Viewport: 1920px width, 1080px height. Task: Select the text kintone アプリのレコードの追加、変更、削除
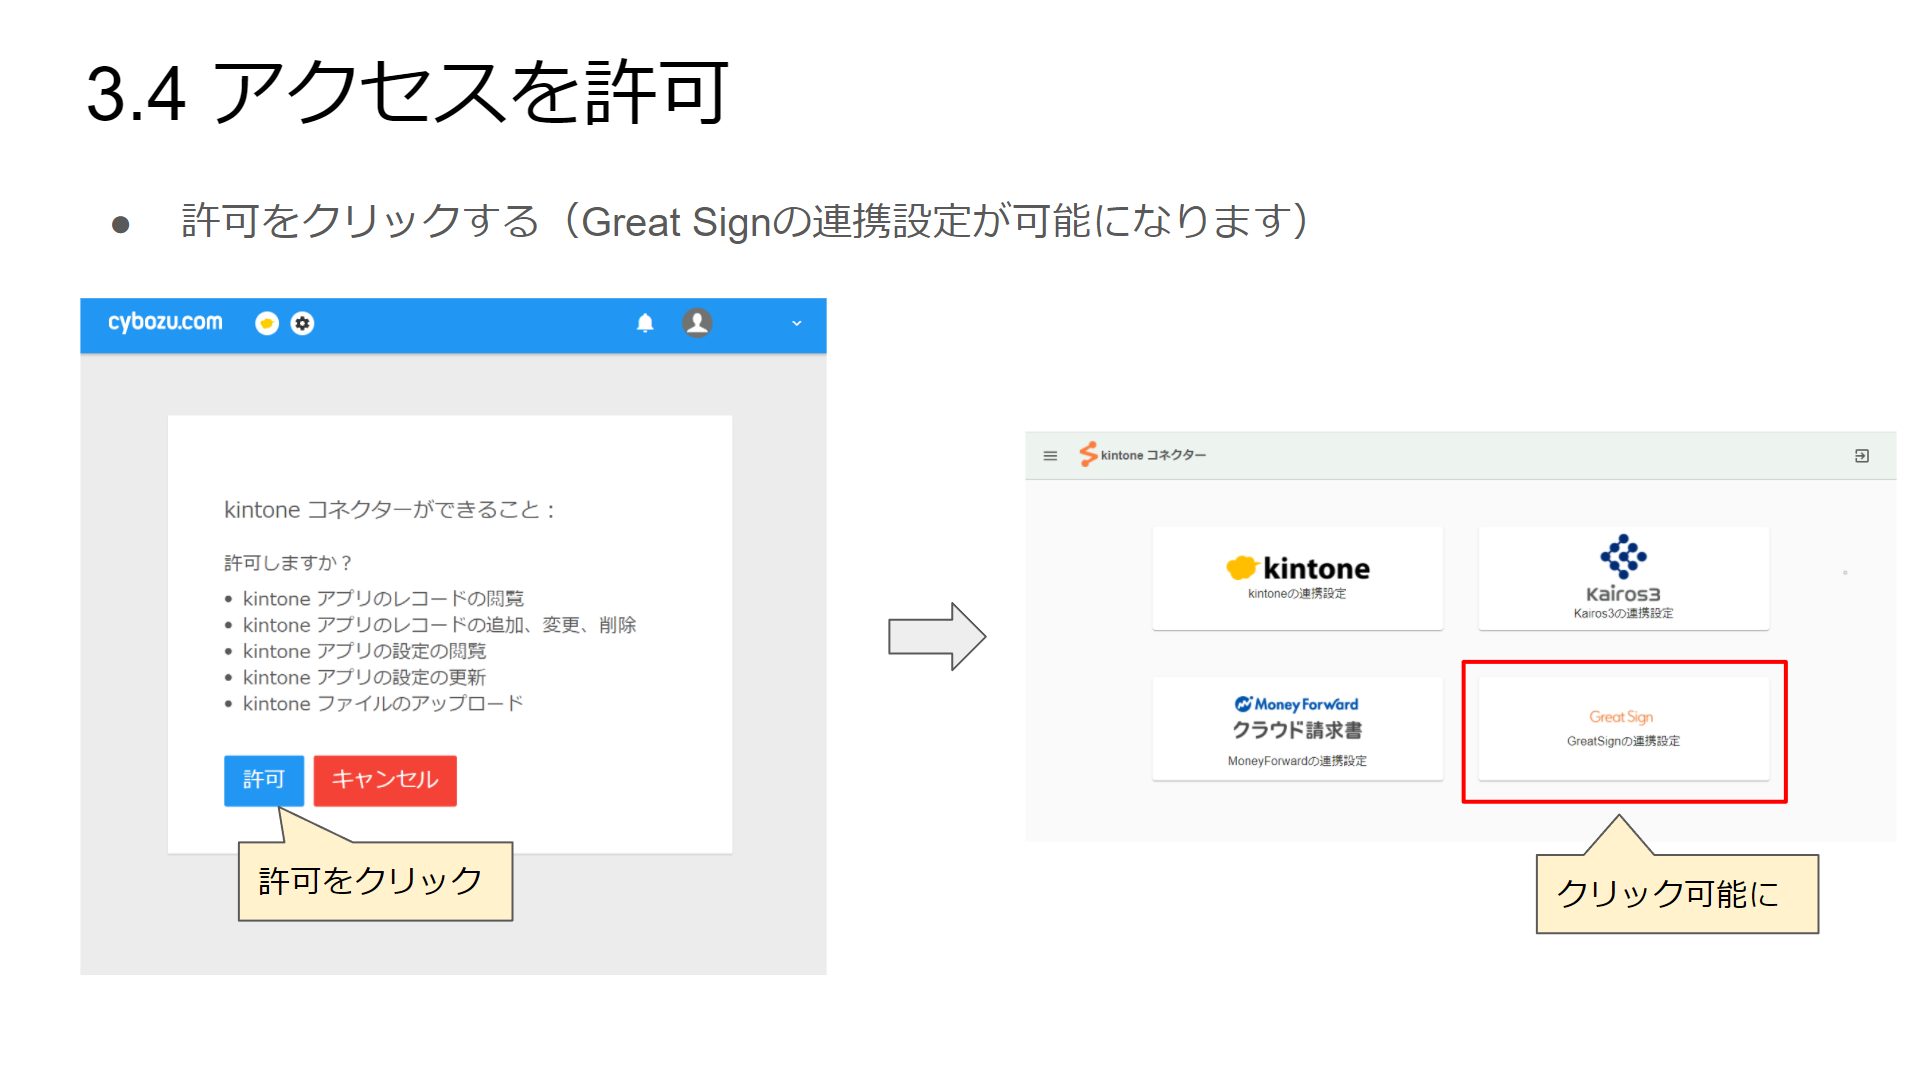pyautogui.click(x=439, y=625)
